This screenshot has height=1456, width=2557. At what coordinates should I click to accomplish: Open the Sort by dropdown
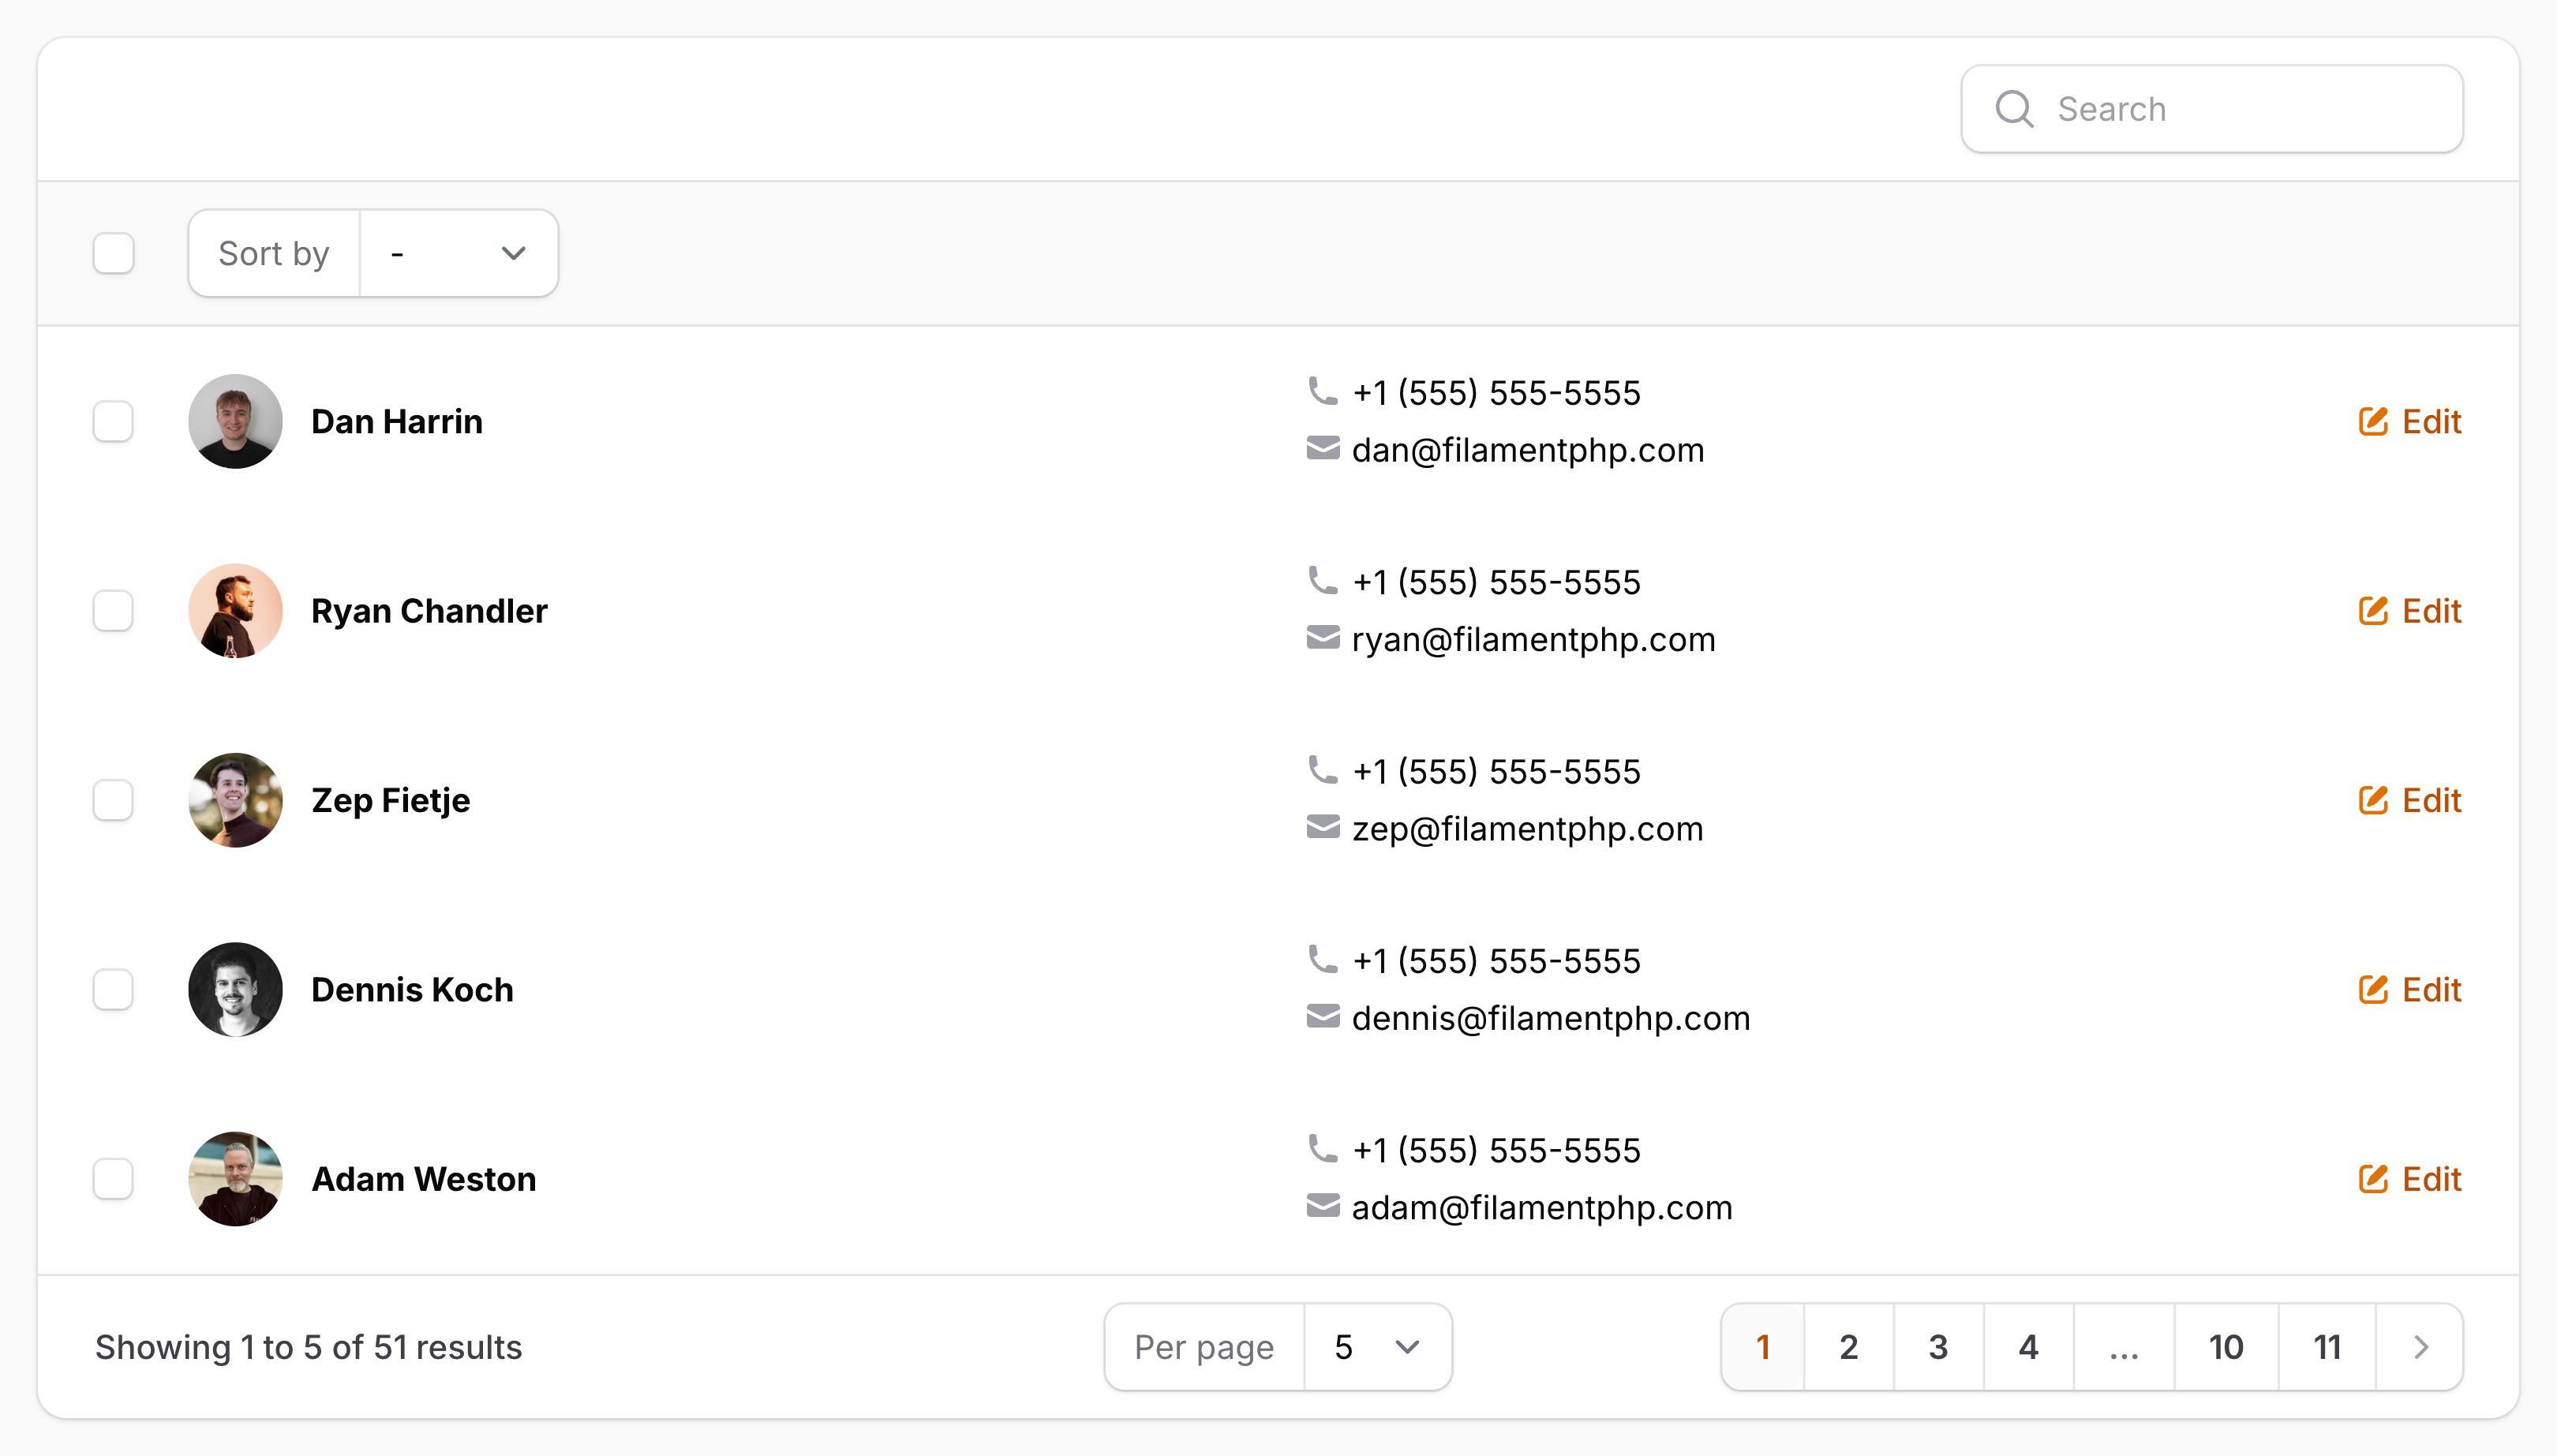click(458, 253)
